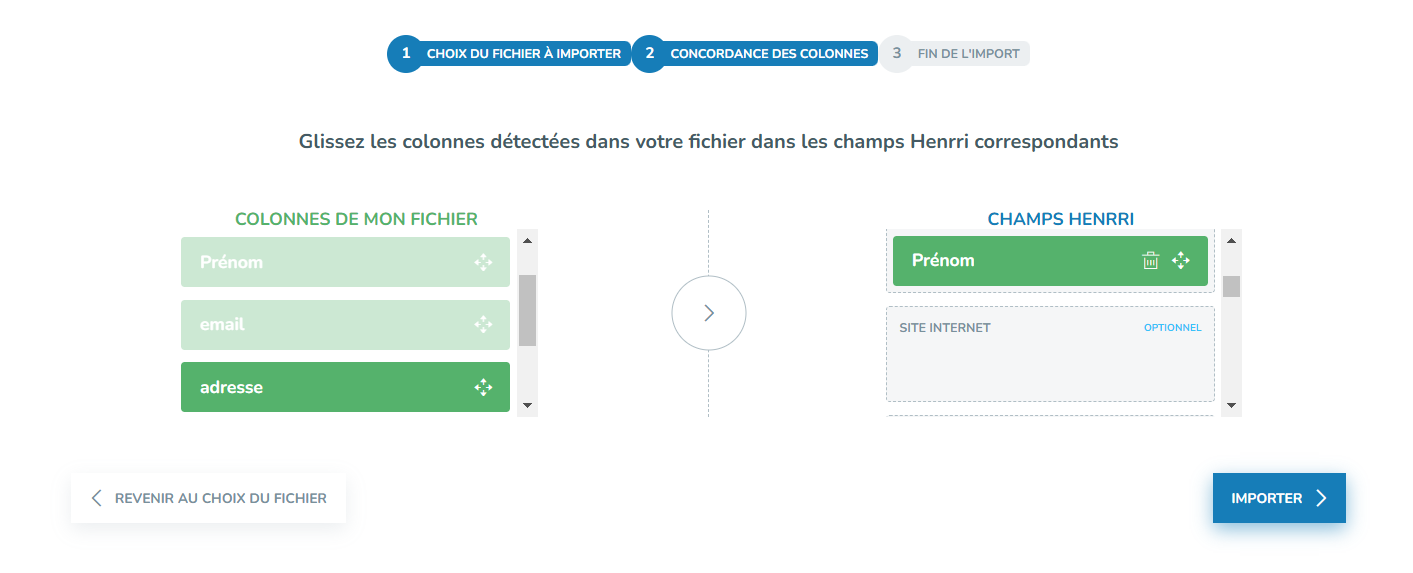Click the move handle on faded Prénom column

point(483,262)
